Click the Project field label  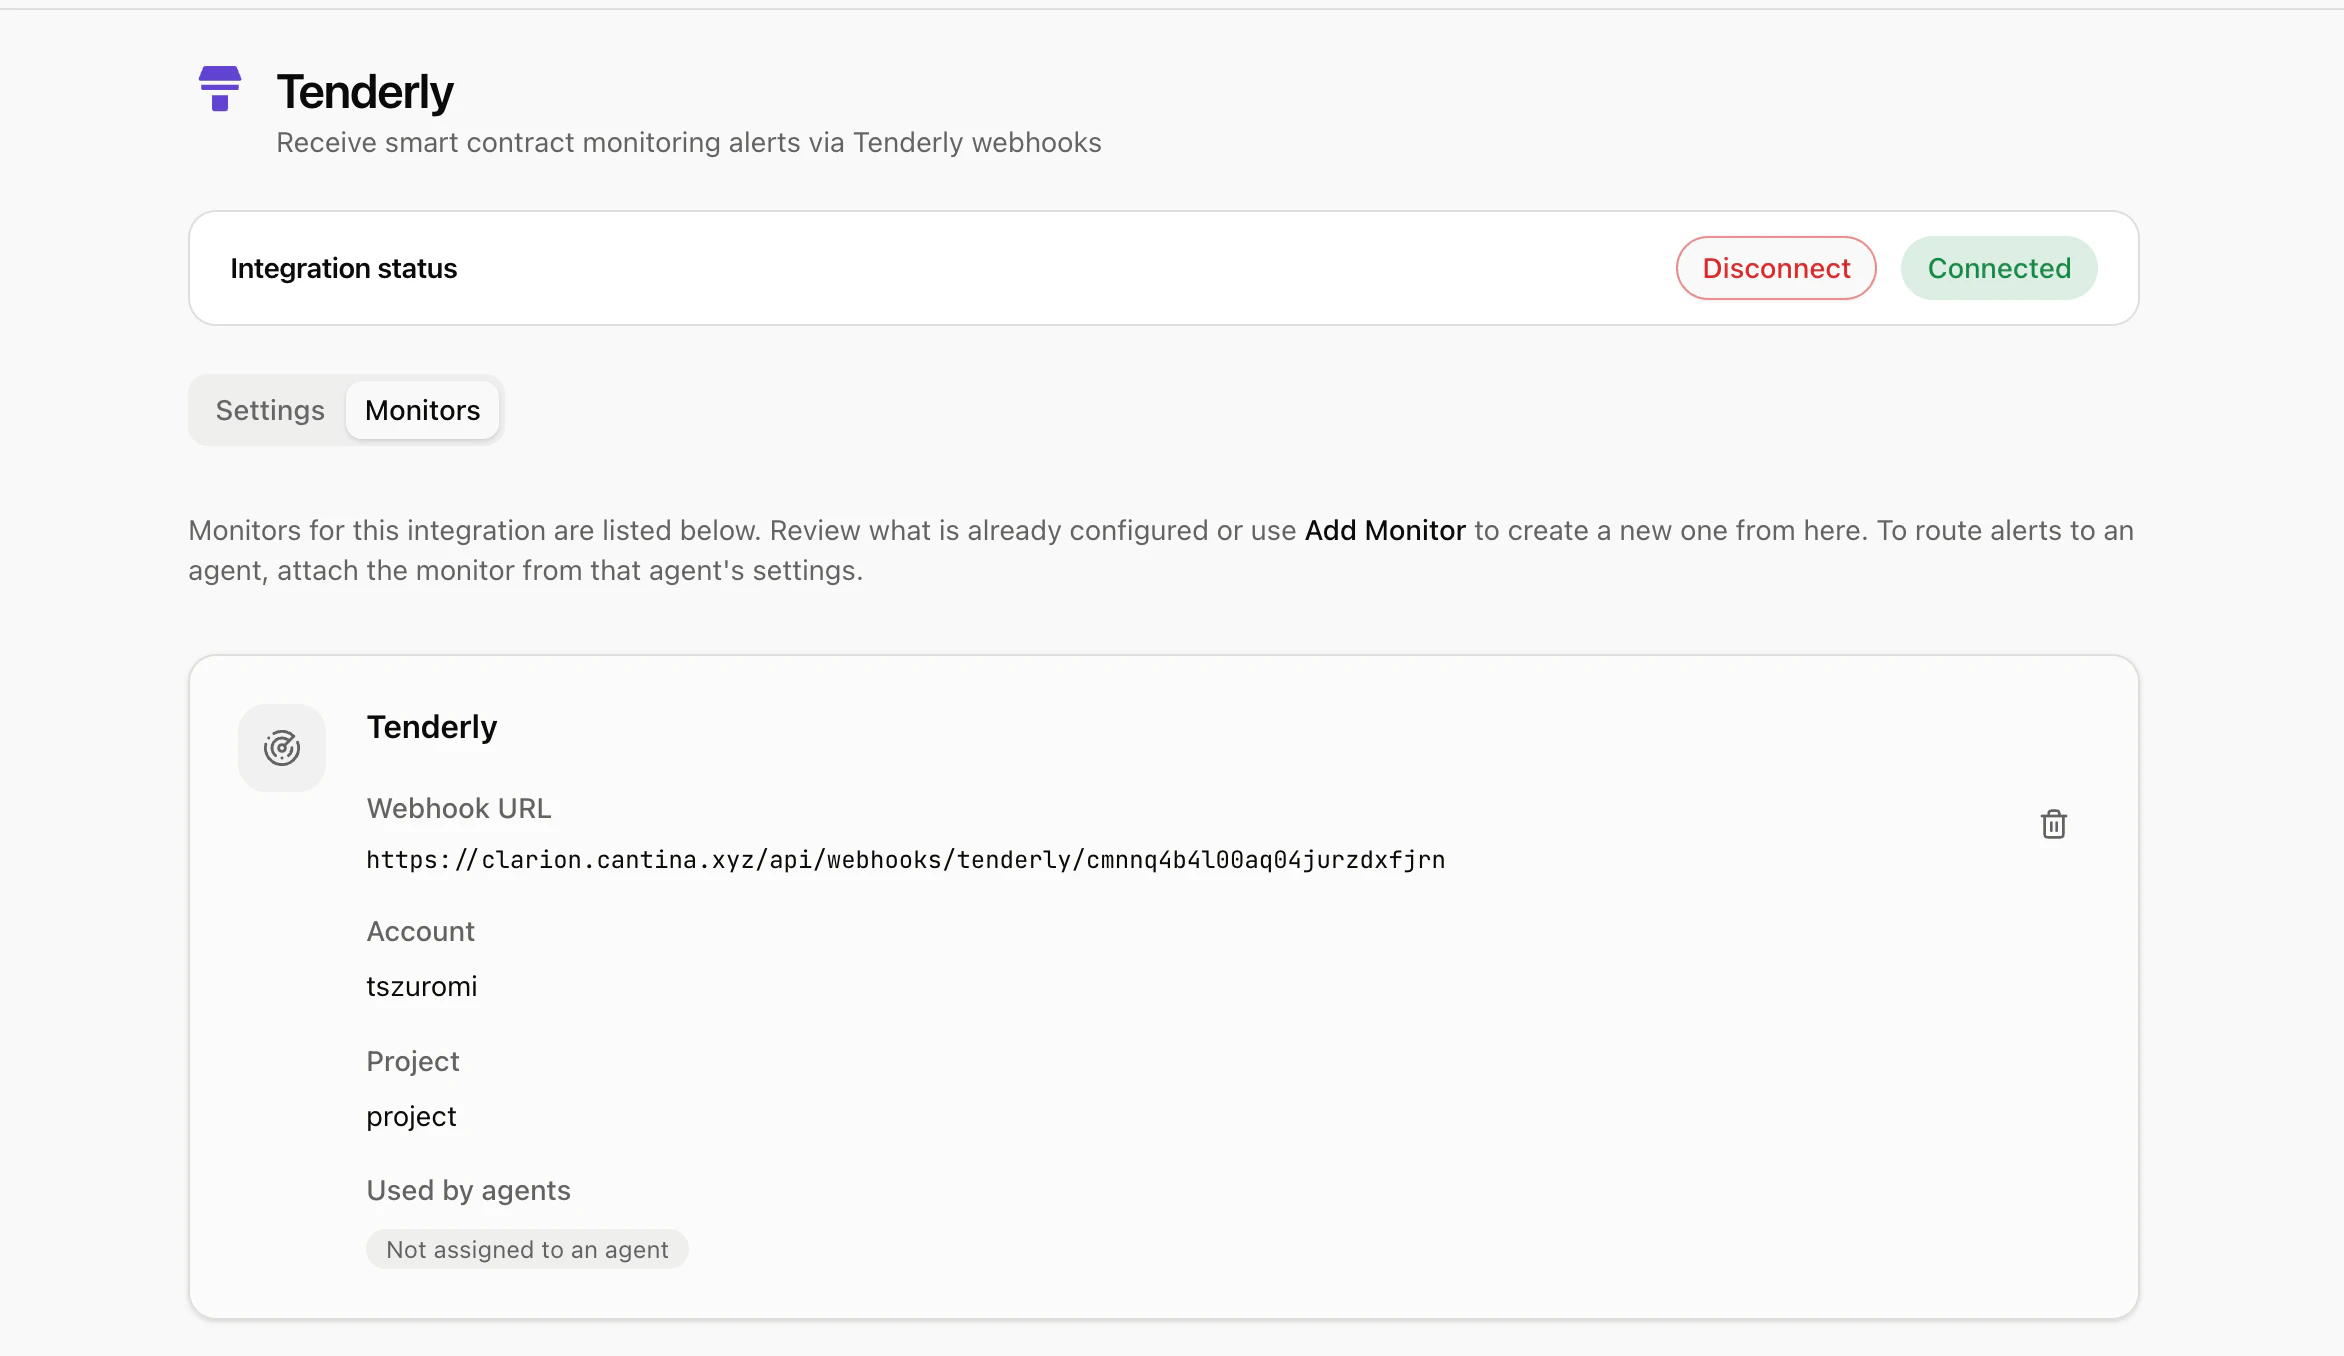click(x=412, y=1061)
